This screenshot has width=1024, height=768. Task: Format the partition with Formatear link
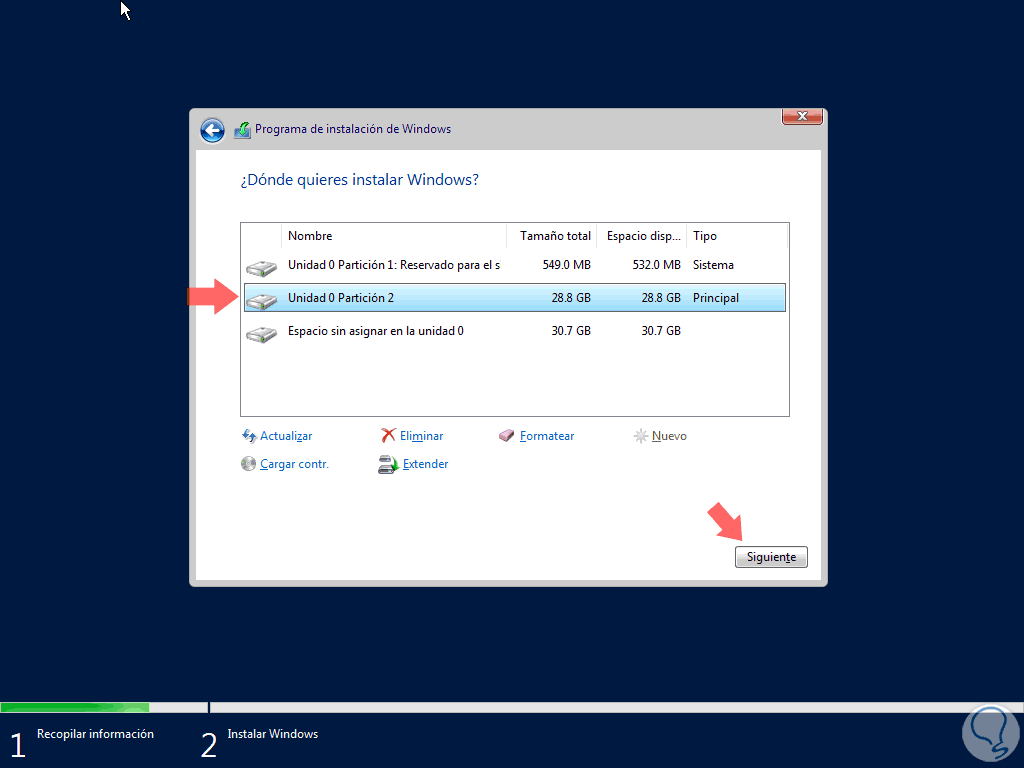click(x=547, y=436)
